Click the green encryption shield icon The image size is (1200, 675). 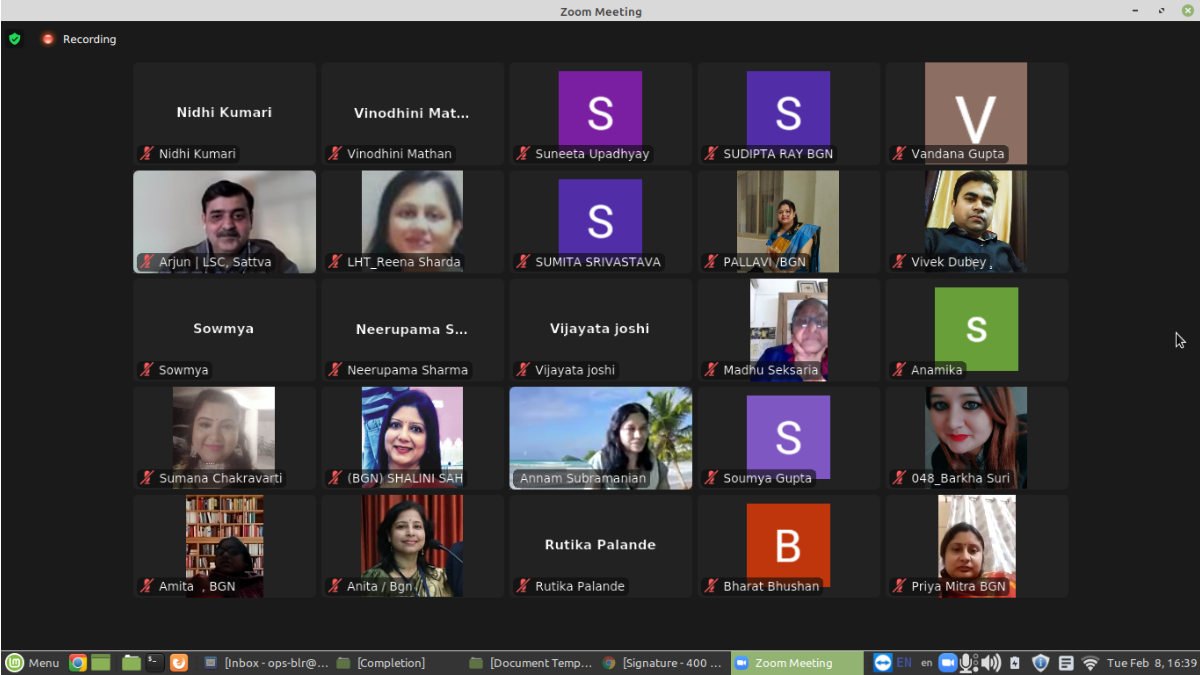14,39
